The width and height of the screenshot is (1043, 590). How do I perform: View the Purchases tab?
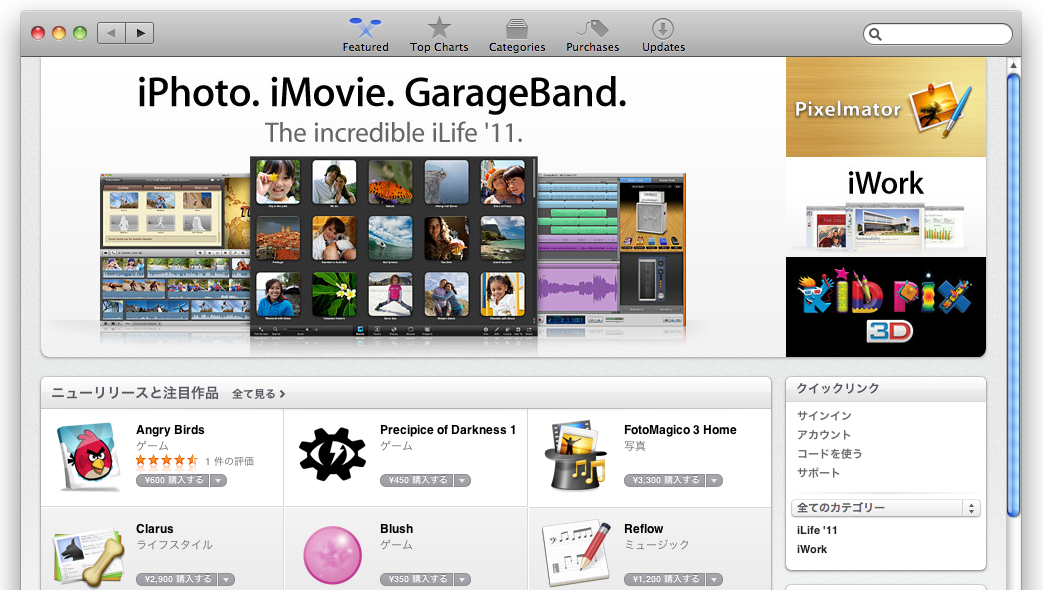pos(592,35)
